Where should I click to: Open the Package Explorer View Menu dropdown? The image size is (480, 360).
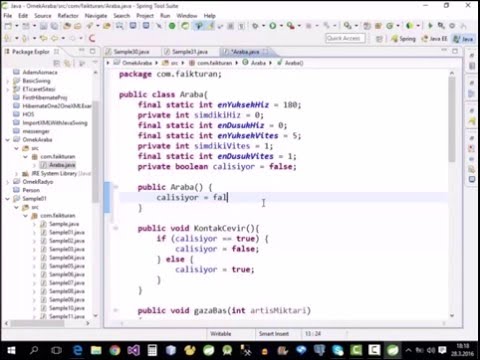pyautogui.click(x=95, y=63)
